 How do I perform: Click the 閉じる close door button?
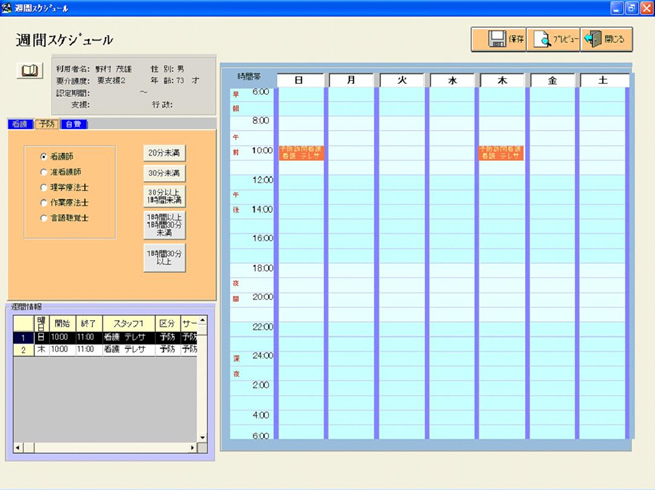[607, 39]
